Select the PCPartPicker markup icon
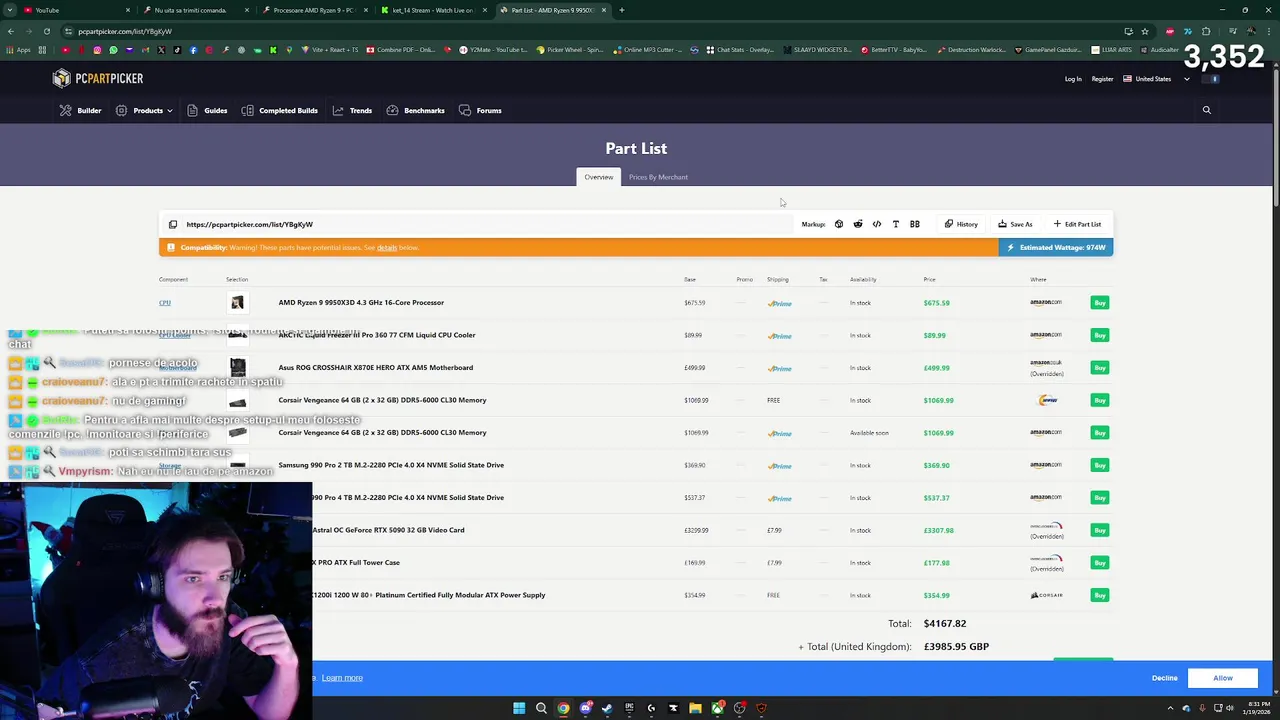1280x720 pixels. [x=839, y=224]
